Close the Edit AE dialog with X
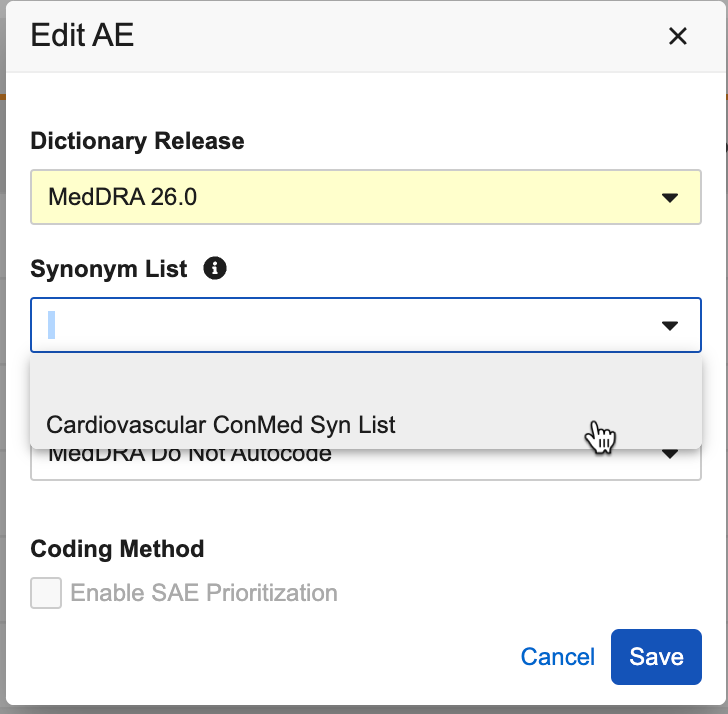The image size is (728, 714). coord(677,37)
